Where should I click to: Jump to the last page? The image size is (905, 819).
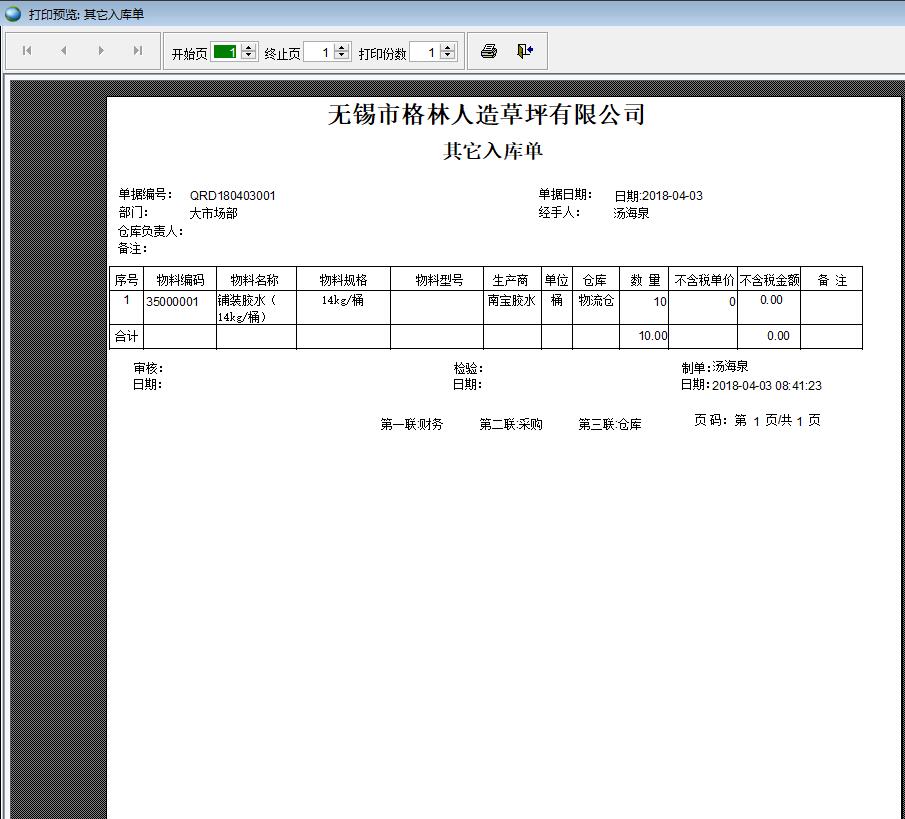(x=138, y=51)
